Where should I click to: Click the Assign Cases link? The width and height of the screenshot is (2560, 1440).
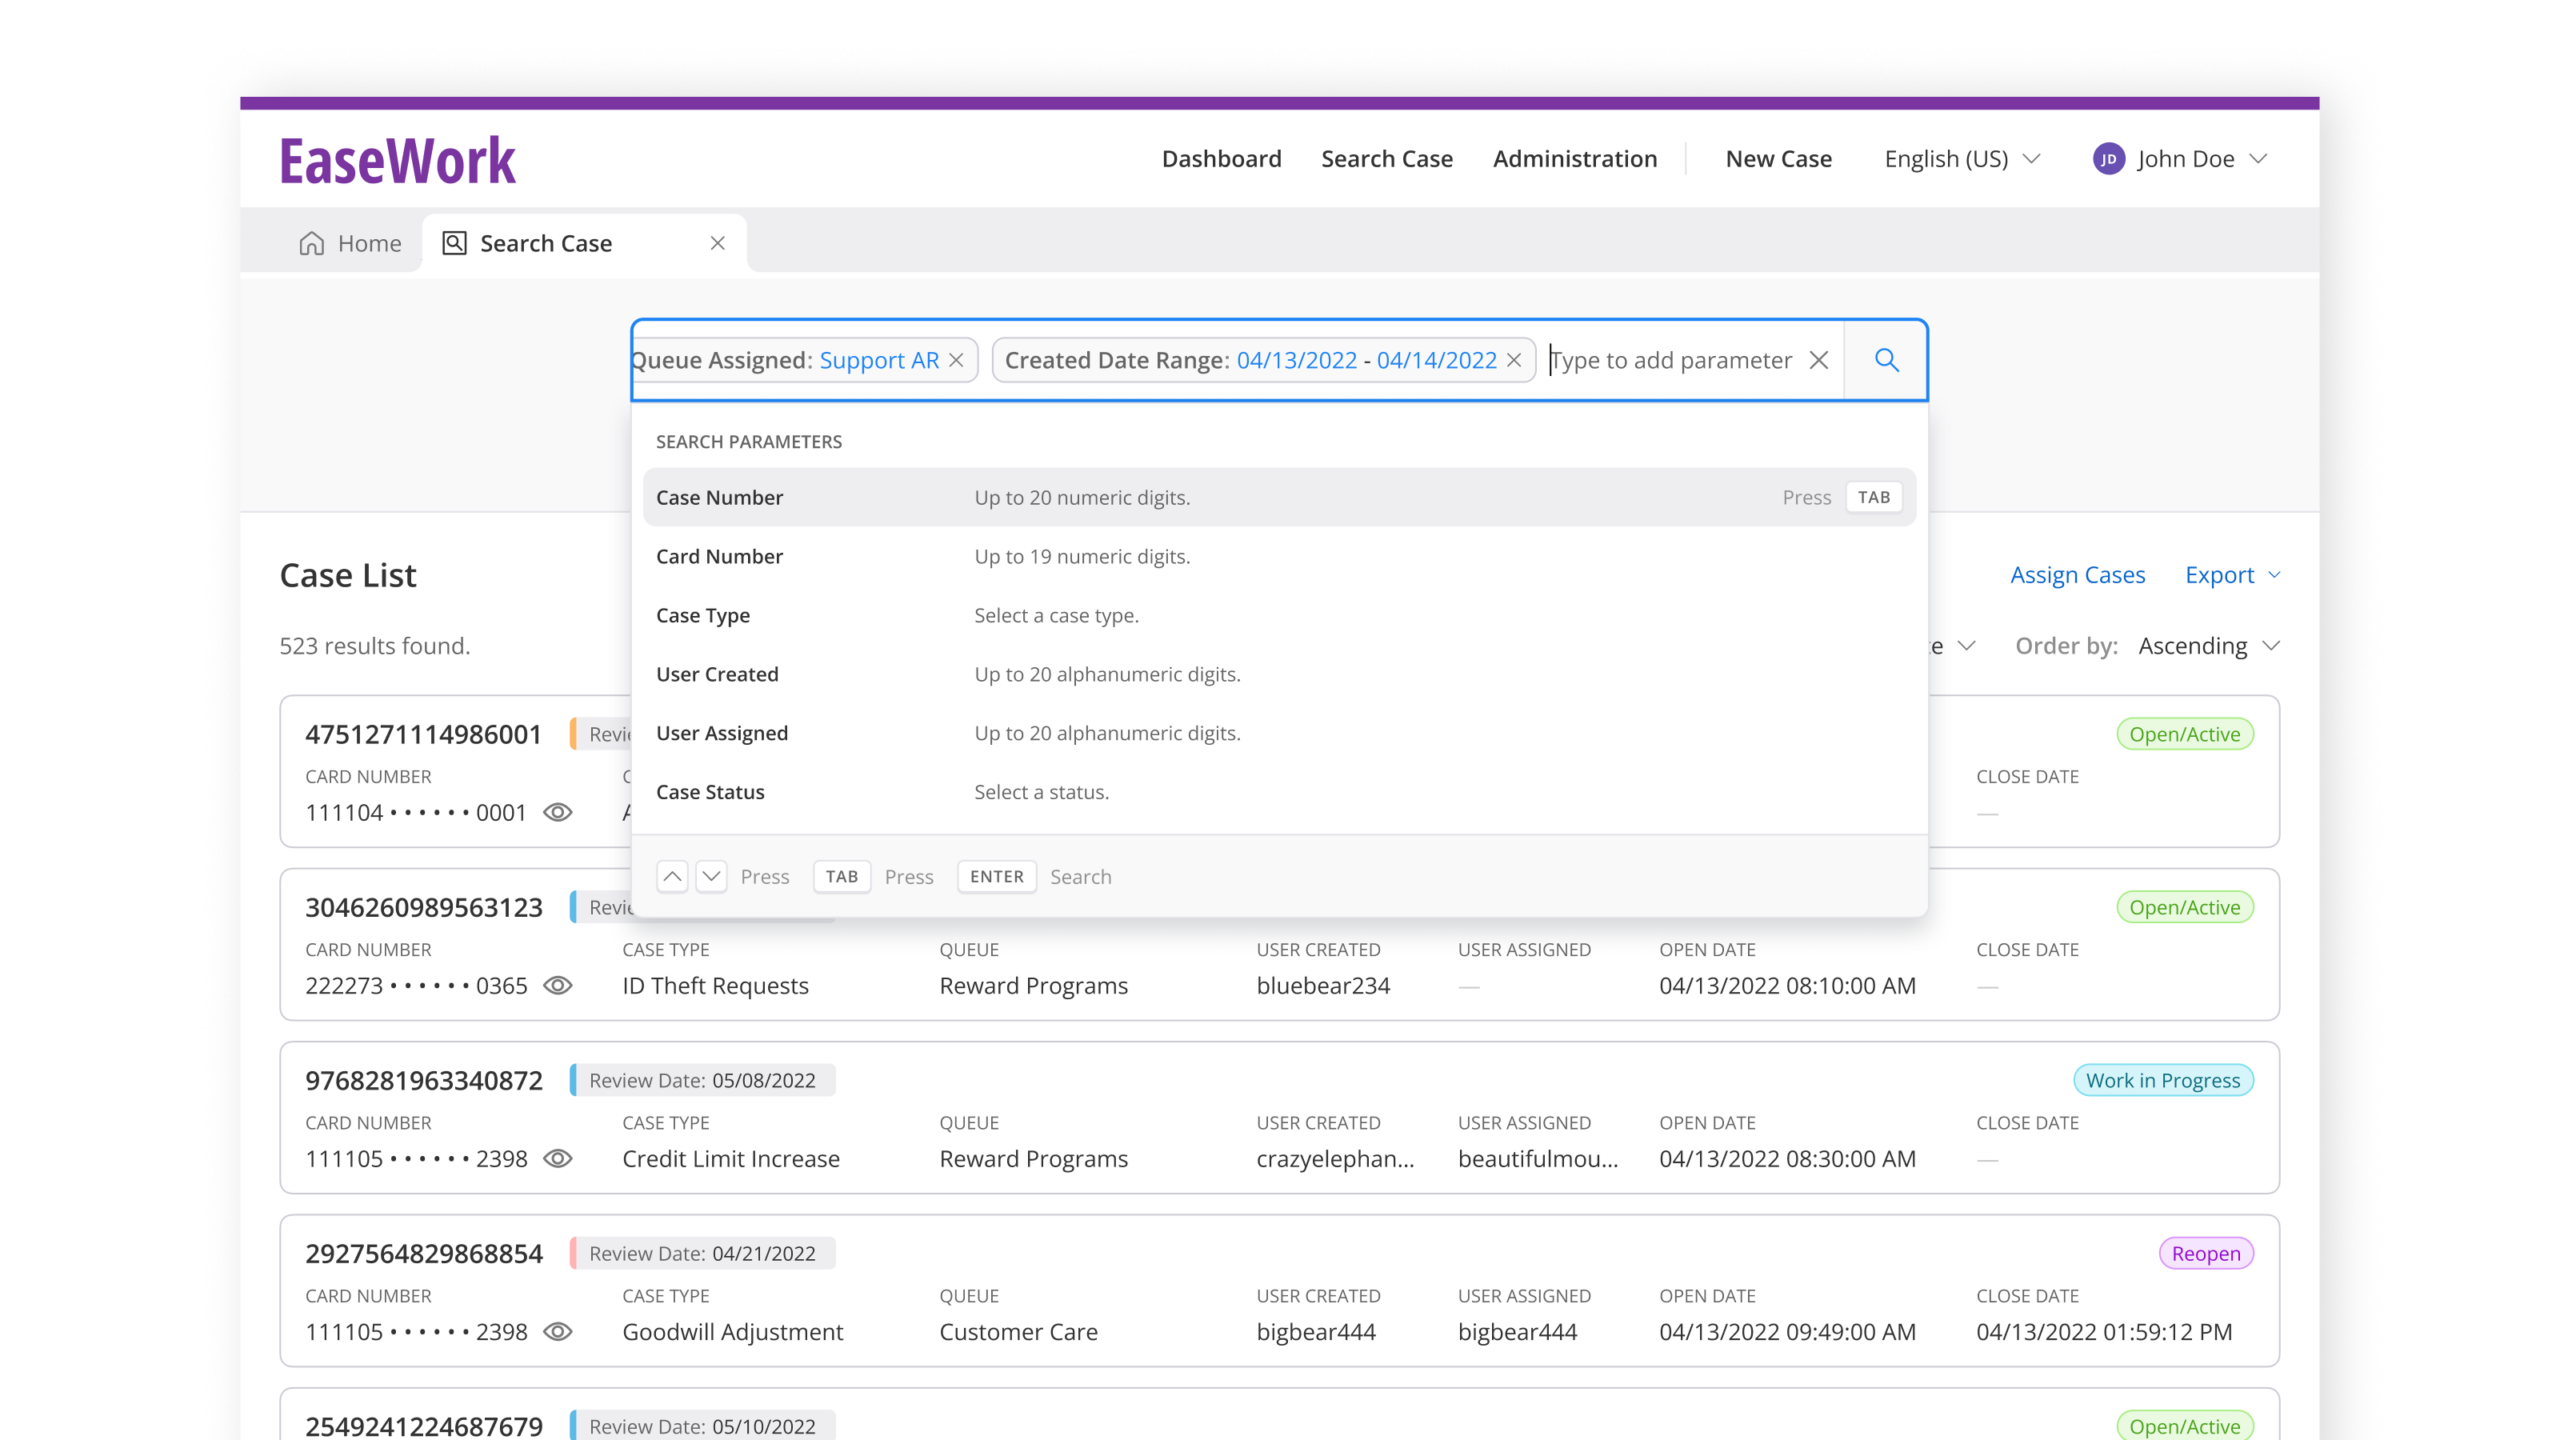[x=2077, y=575]
